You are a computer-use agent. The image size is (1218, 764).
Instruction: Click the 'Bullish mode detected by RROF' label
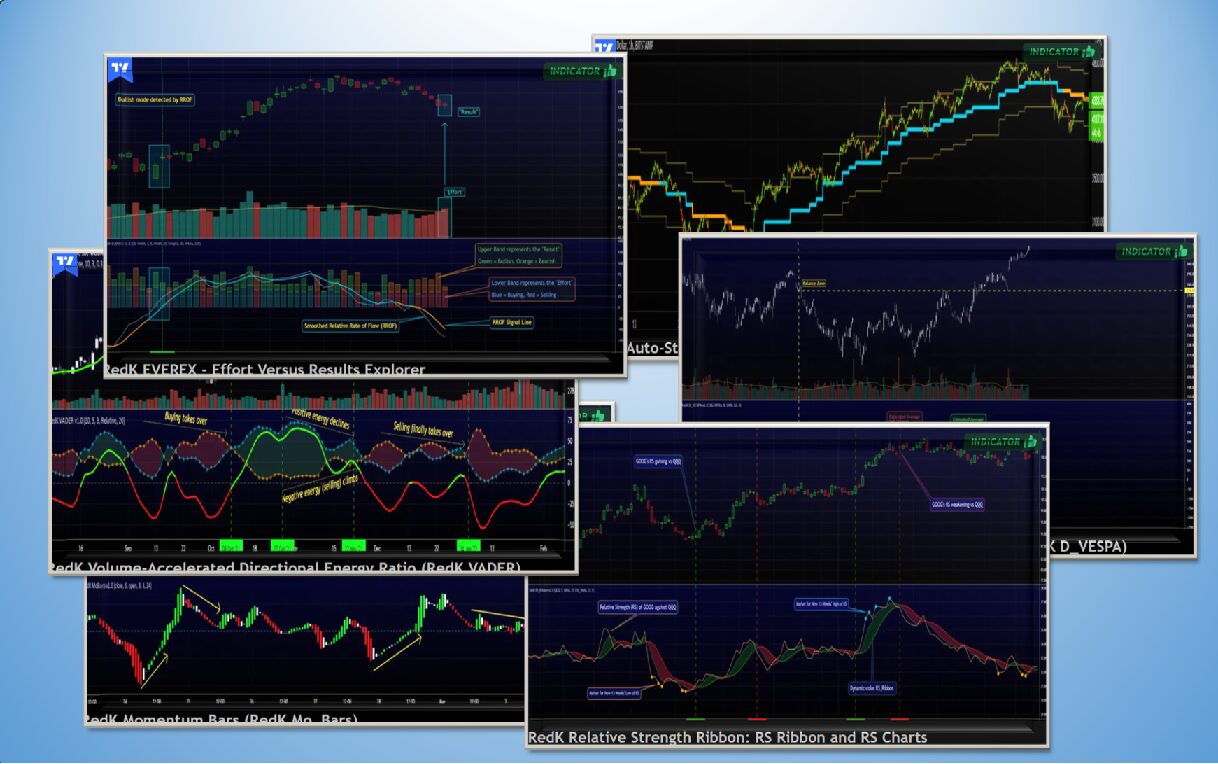coord(153,100)
